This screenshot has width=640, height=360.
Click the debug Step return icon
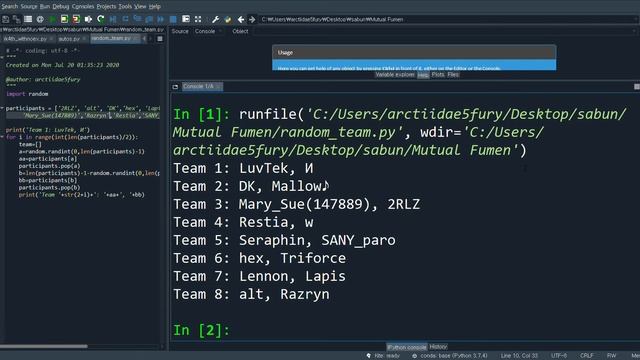149,19
